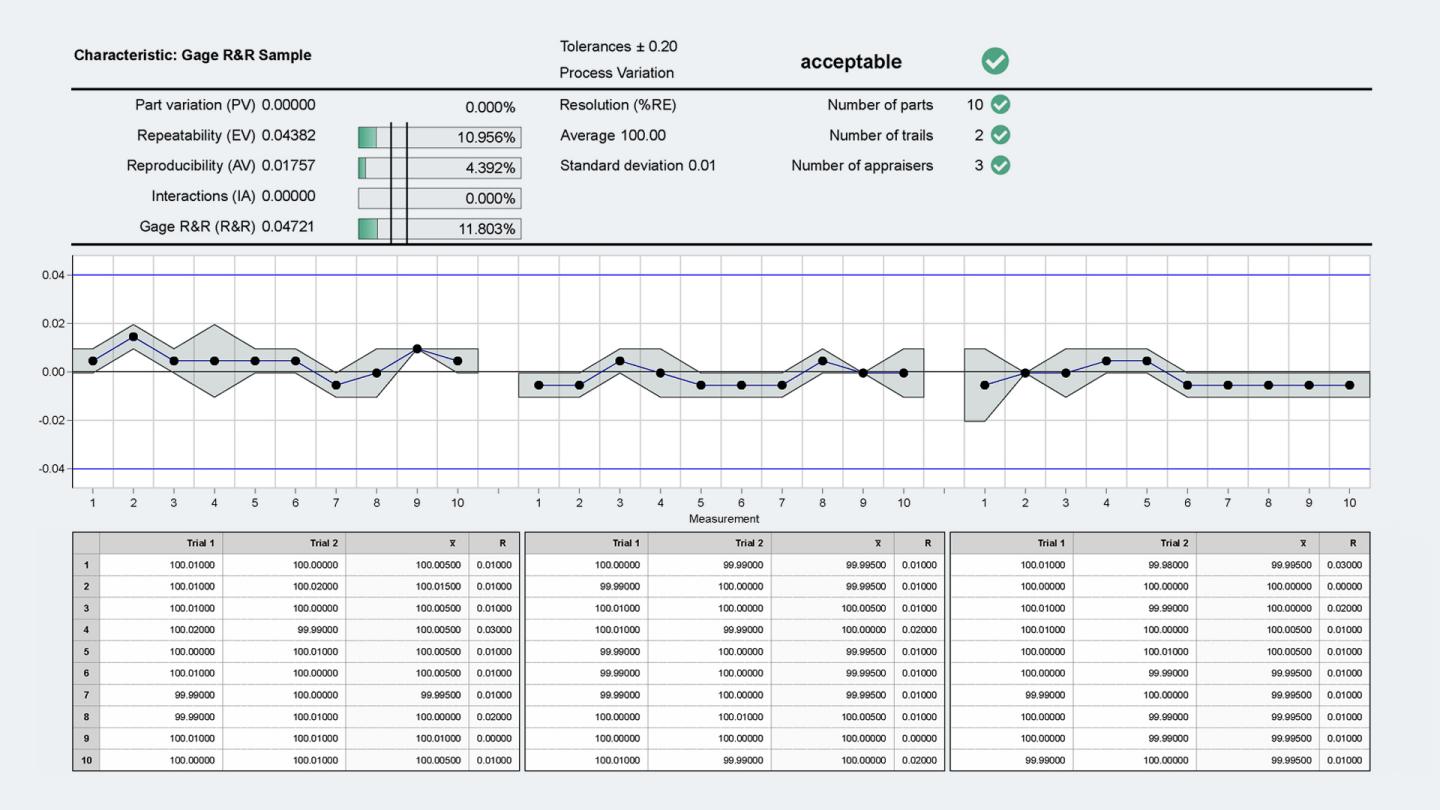
Task: Click the X-bar column header in second table
Action: pos(878,541)
